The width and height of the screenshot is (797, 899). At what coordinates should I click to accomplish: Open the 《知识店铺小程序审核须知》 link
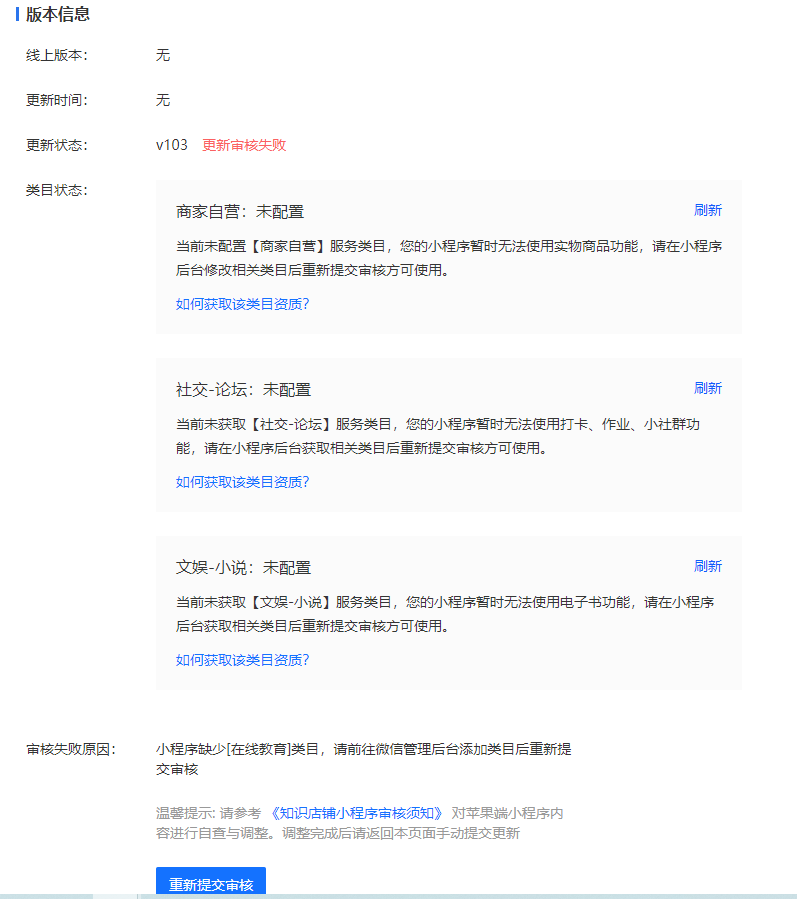[x=356, y=813]
